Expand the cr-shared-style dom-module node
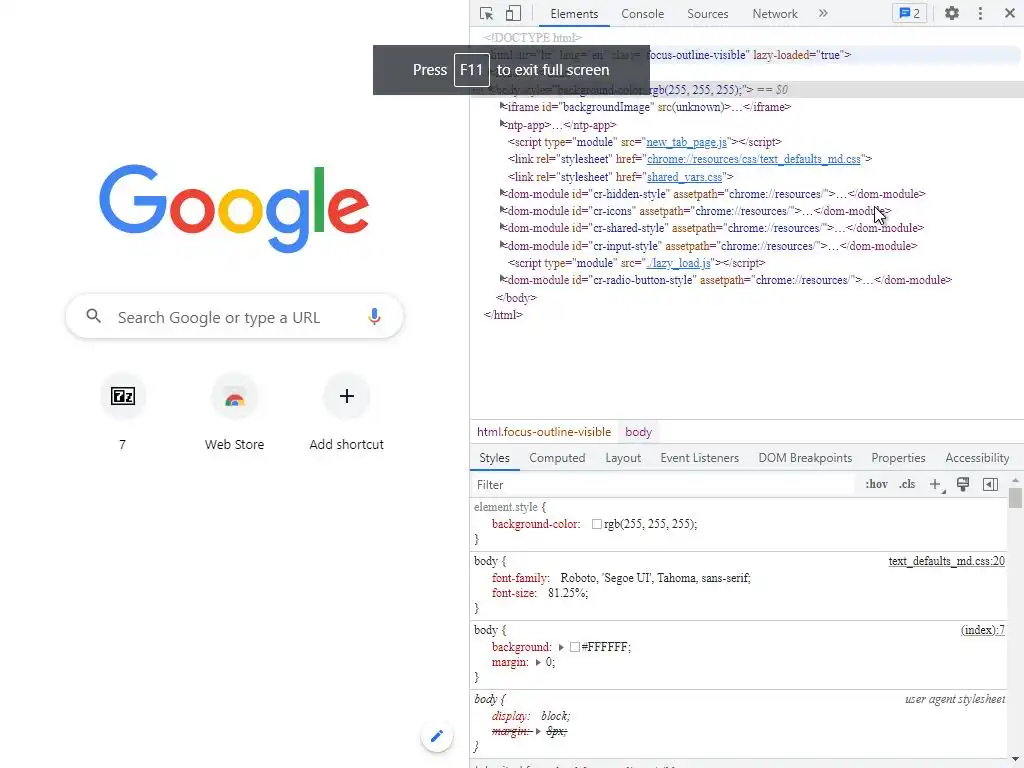1024x768 pixels. coord(503,227)
